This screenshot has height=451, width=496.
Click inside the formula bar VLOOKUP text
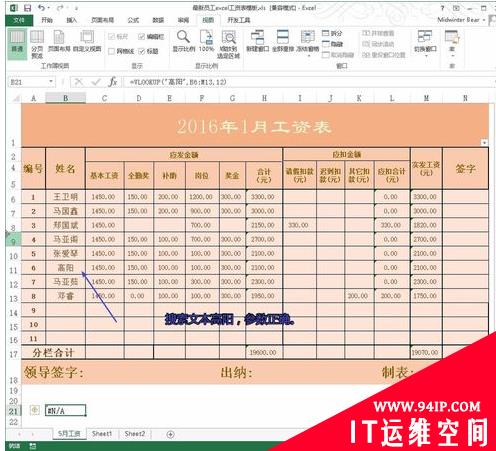178,82
